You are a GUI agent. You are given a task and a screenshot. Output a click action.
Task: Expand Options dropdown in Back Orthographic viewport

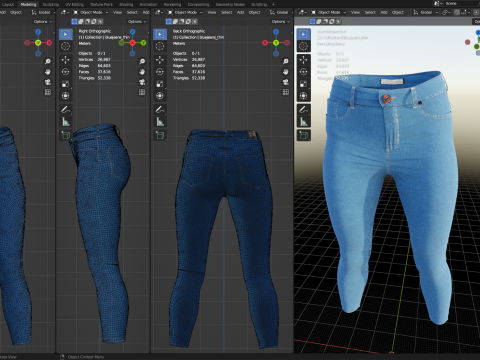280,21
